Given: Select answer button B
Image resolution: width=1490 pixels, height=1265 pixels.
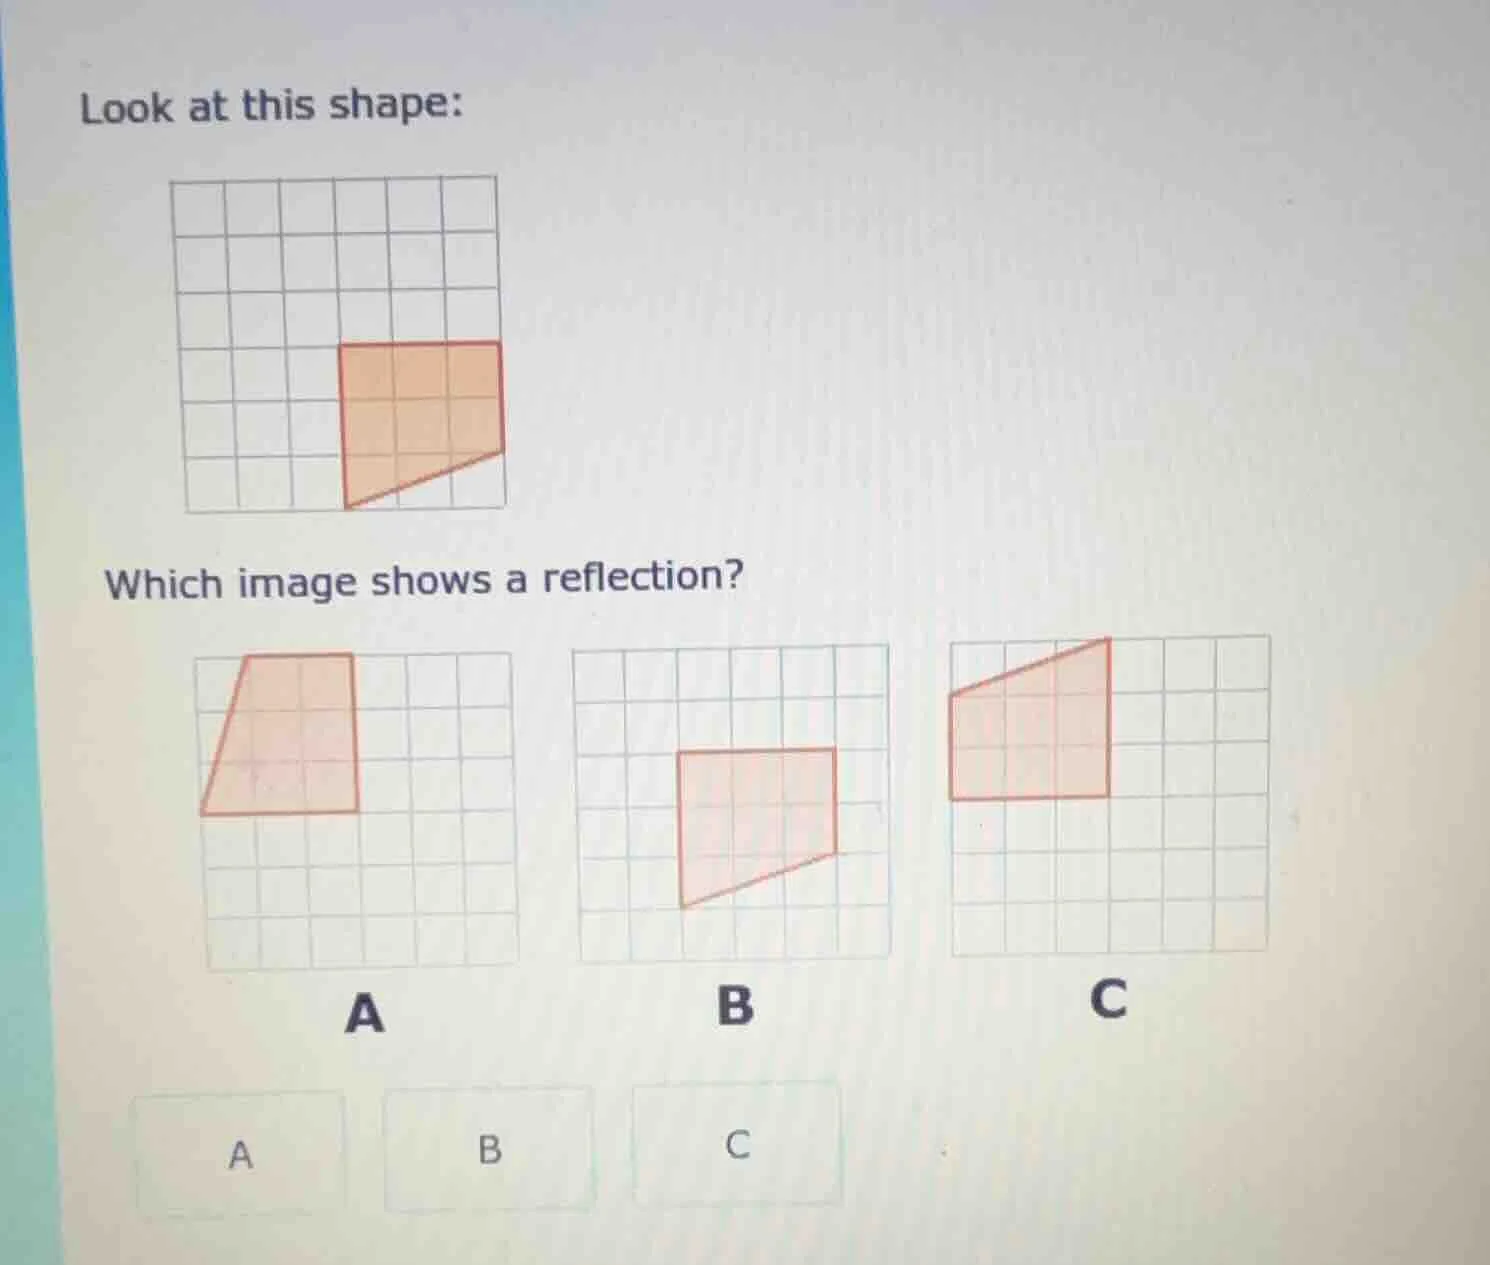Looking at the screenshot, I should (x=490, y=1149).
